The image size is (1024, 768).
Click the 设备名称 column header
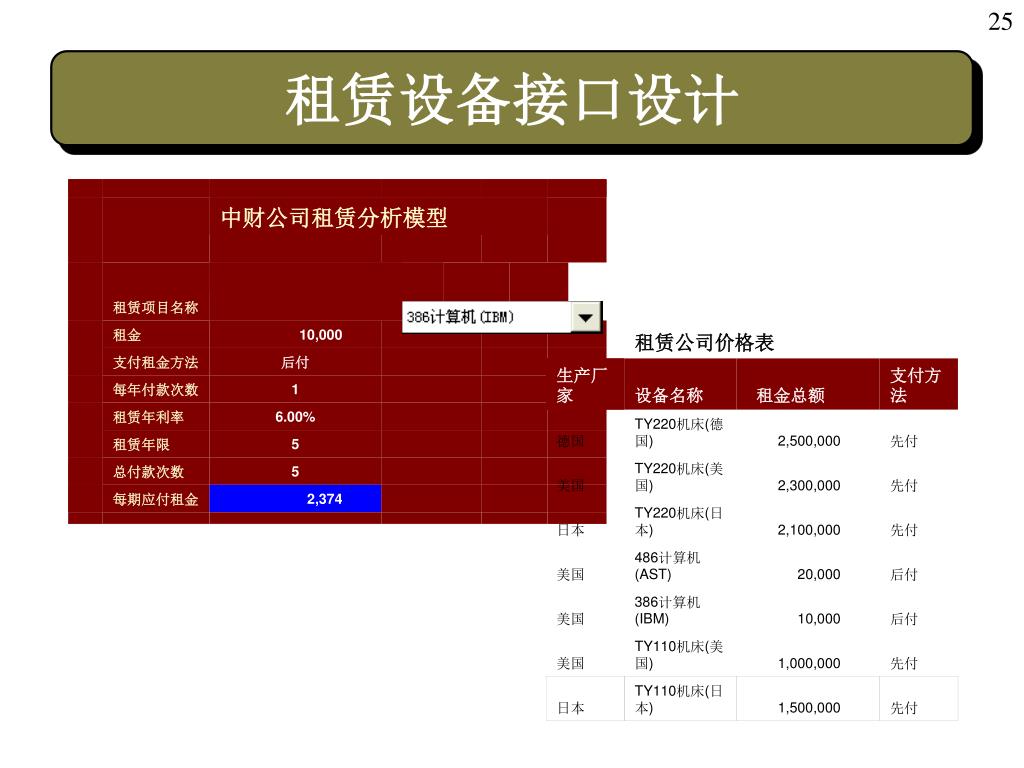669,395
